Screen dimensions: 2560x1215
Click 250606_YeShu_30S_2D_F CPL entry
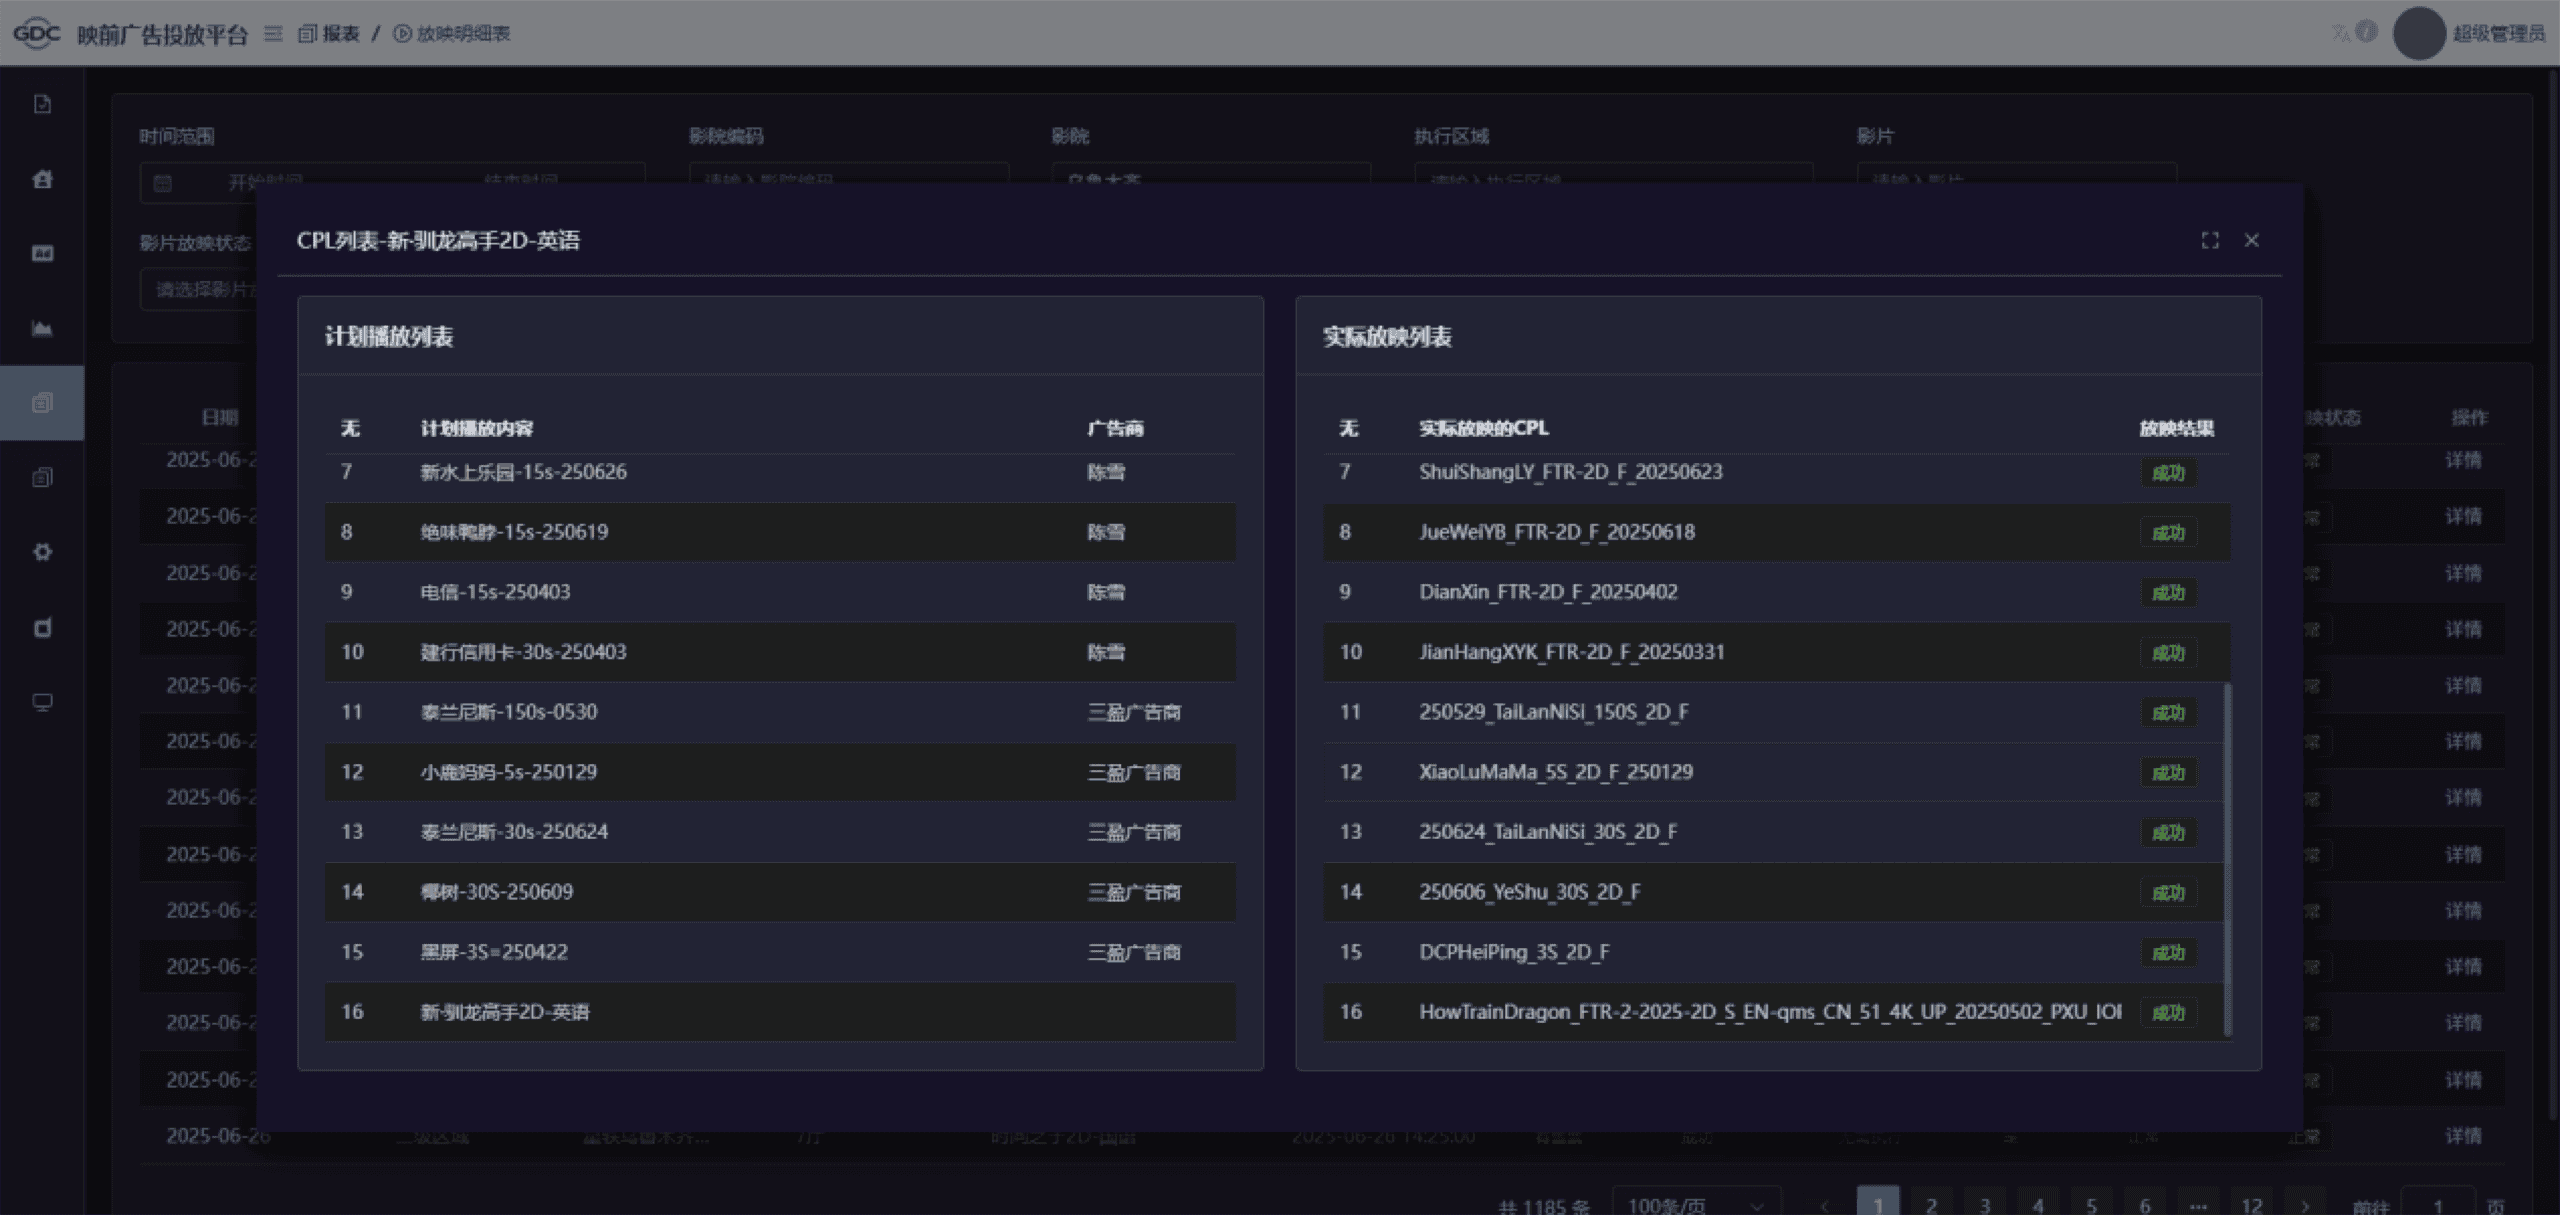click(x=1529, y=892)
